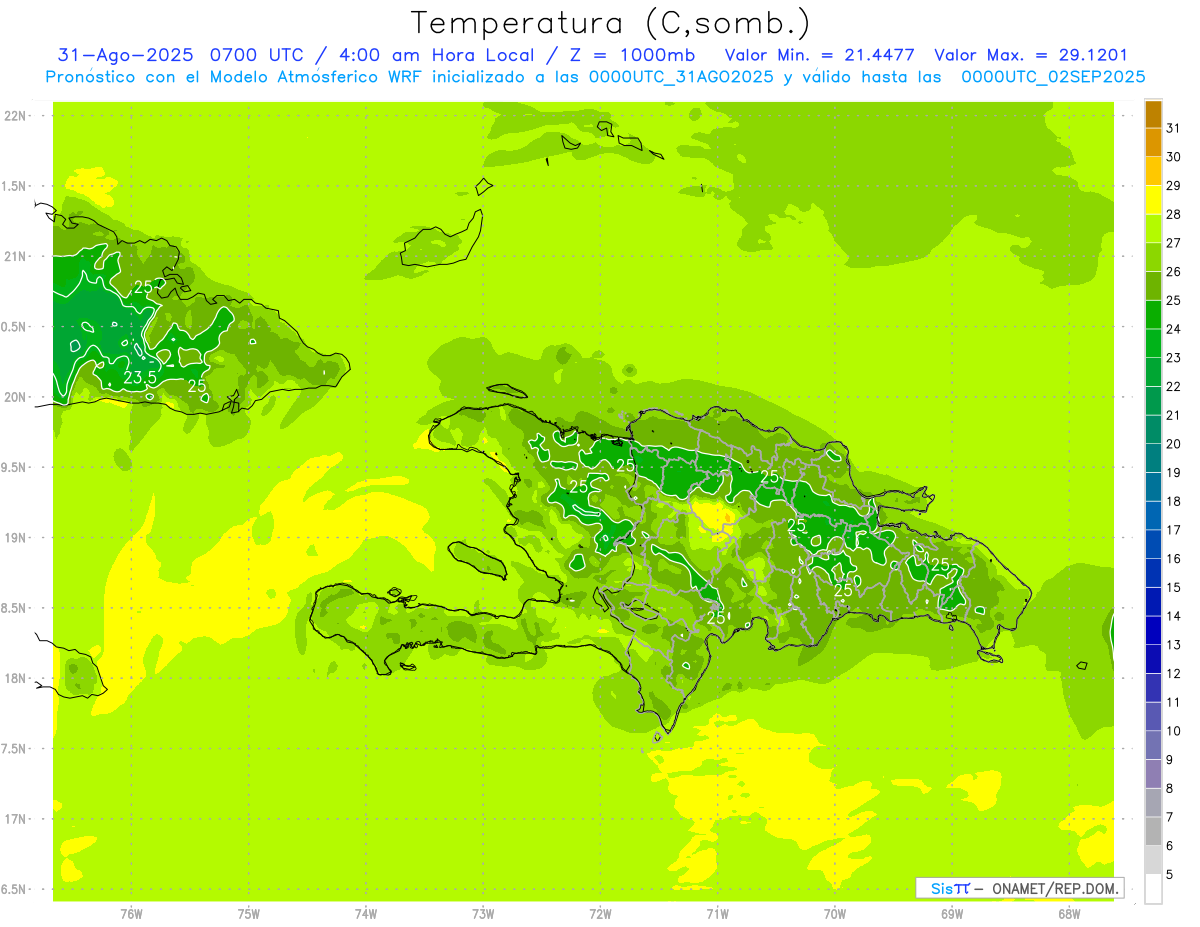This screenshot has width=1200, height=927.
Task: Click the '19N' latitude axis label
Action: pos(15,538)
